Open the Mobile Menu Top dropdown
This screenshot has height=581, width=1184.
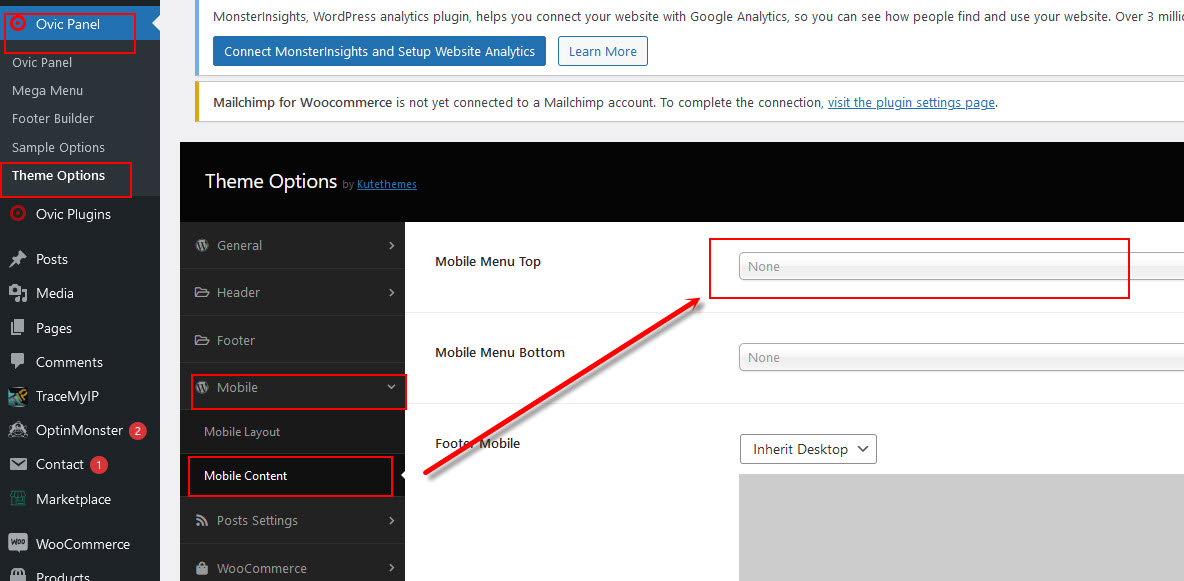pyautogui.click(x=960, y=266)
